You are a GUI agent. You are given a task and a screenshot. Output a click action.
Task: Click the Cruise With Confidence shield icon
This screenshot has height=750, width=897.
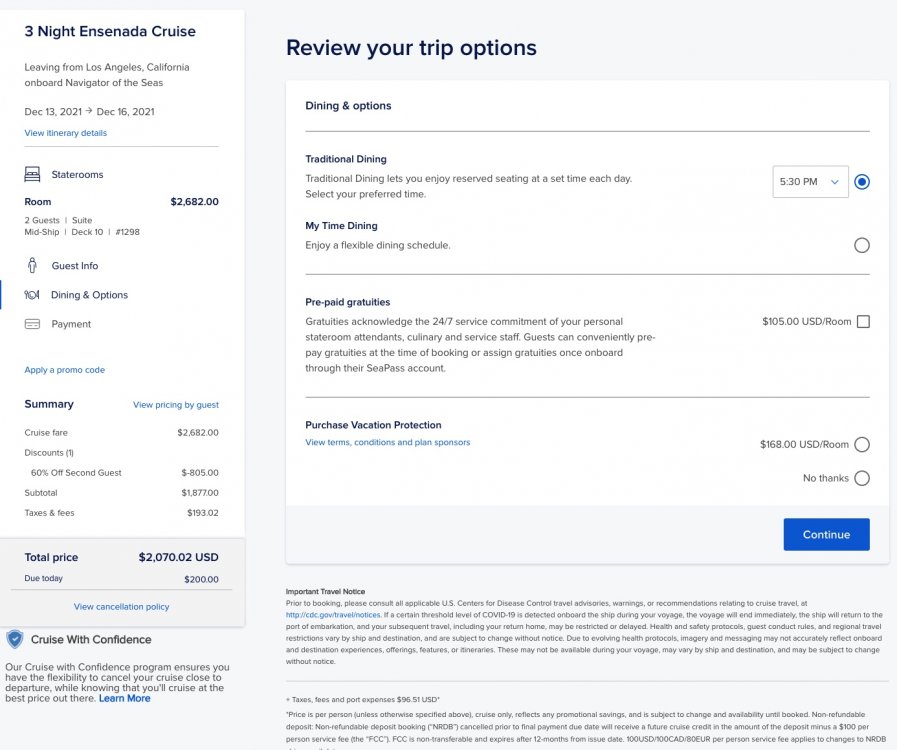15,639
